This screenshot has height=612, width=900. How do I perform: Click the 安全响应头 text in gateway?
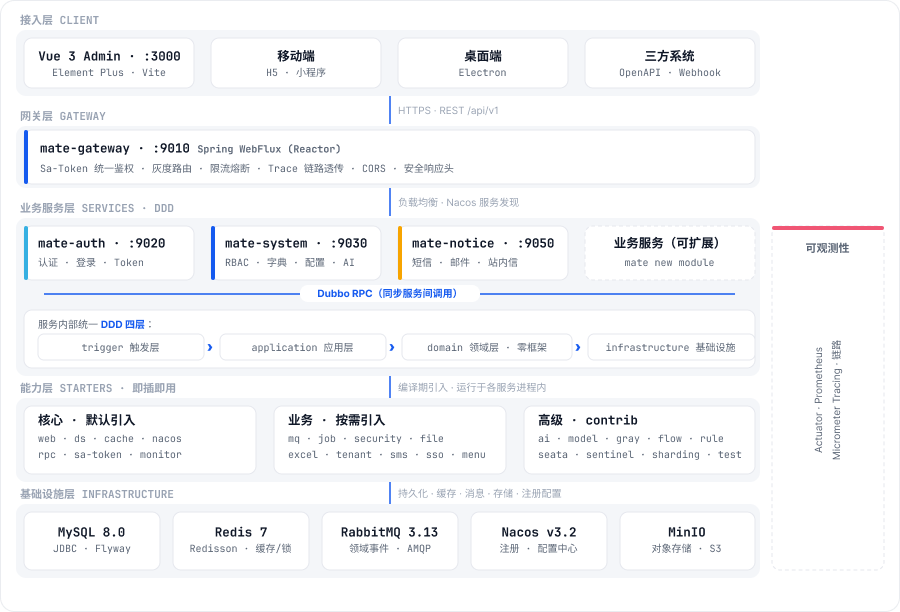pos(429,168)
